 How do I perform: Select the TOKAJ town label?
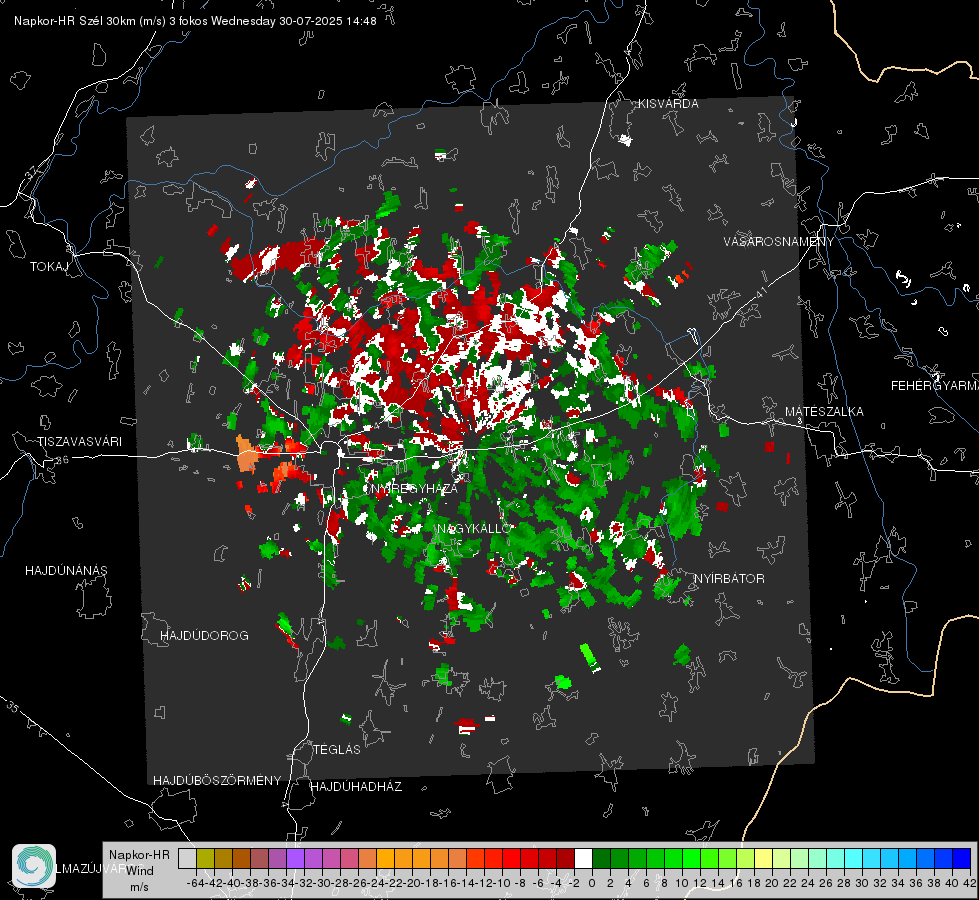click(49, 267)
